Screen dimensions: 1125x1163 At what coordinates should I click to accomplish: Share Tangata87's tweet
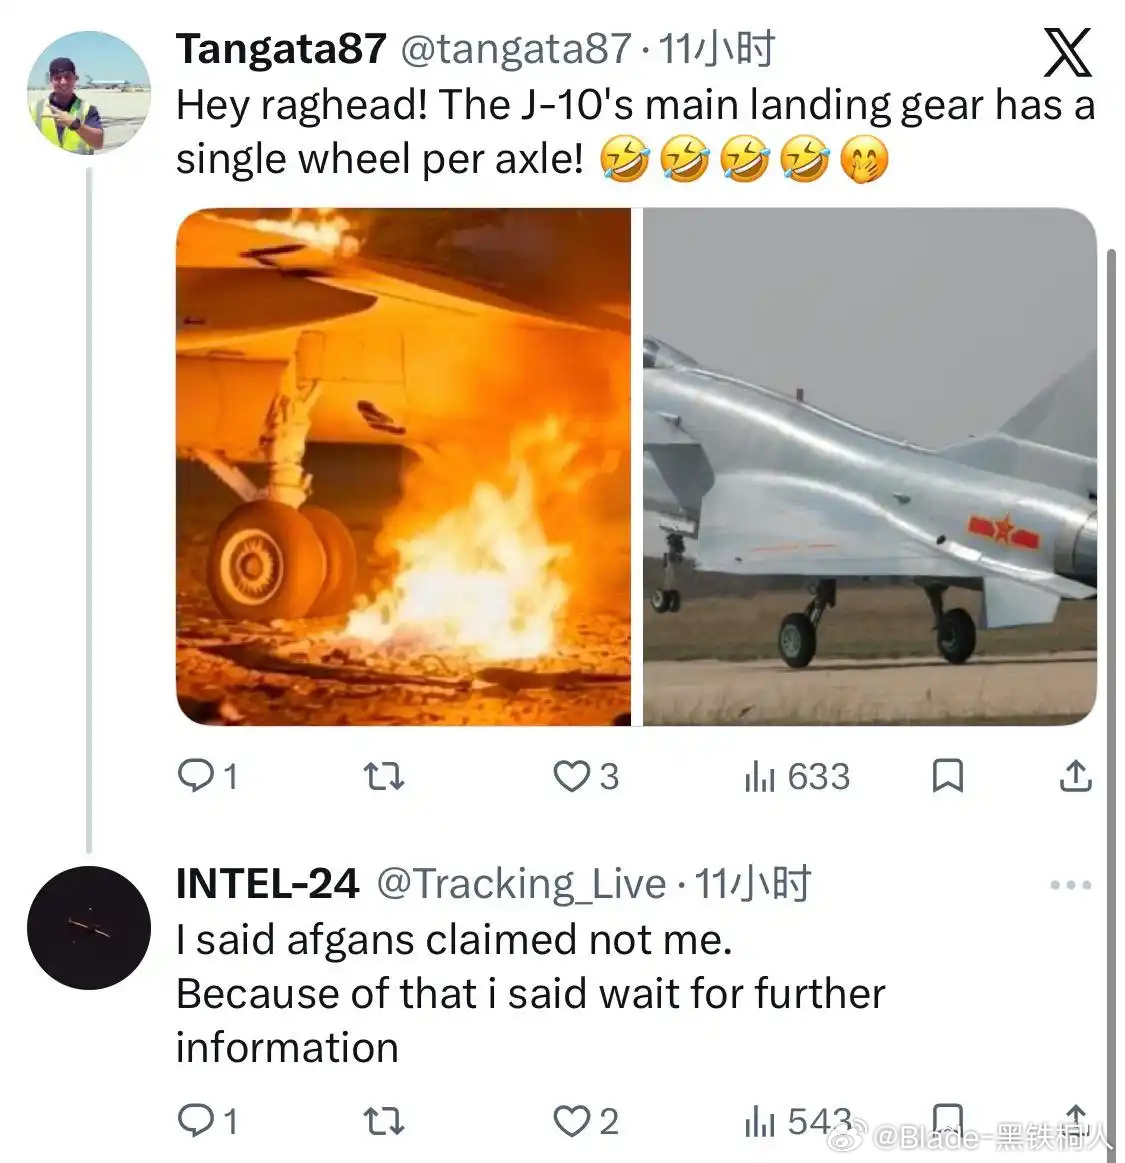click(1073, 776)
